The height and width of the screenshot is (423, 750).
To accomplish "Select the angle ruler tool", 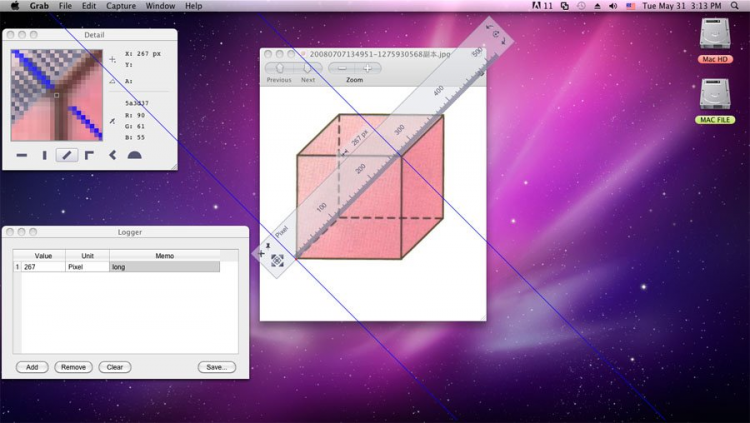I will pos(112,155).
